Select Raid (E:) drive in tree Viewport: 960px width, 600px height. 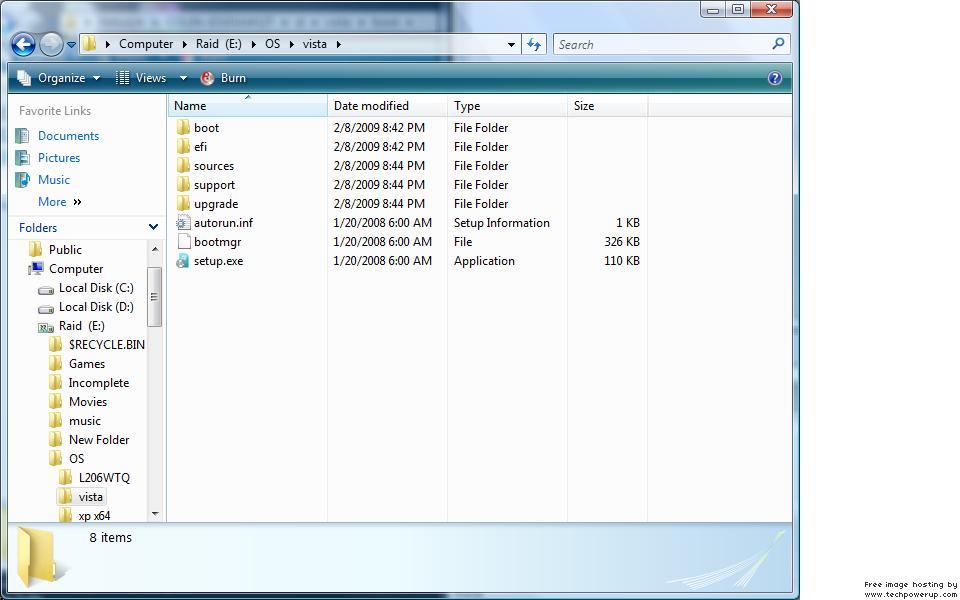pyautogui.click(x=81, y=326)
